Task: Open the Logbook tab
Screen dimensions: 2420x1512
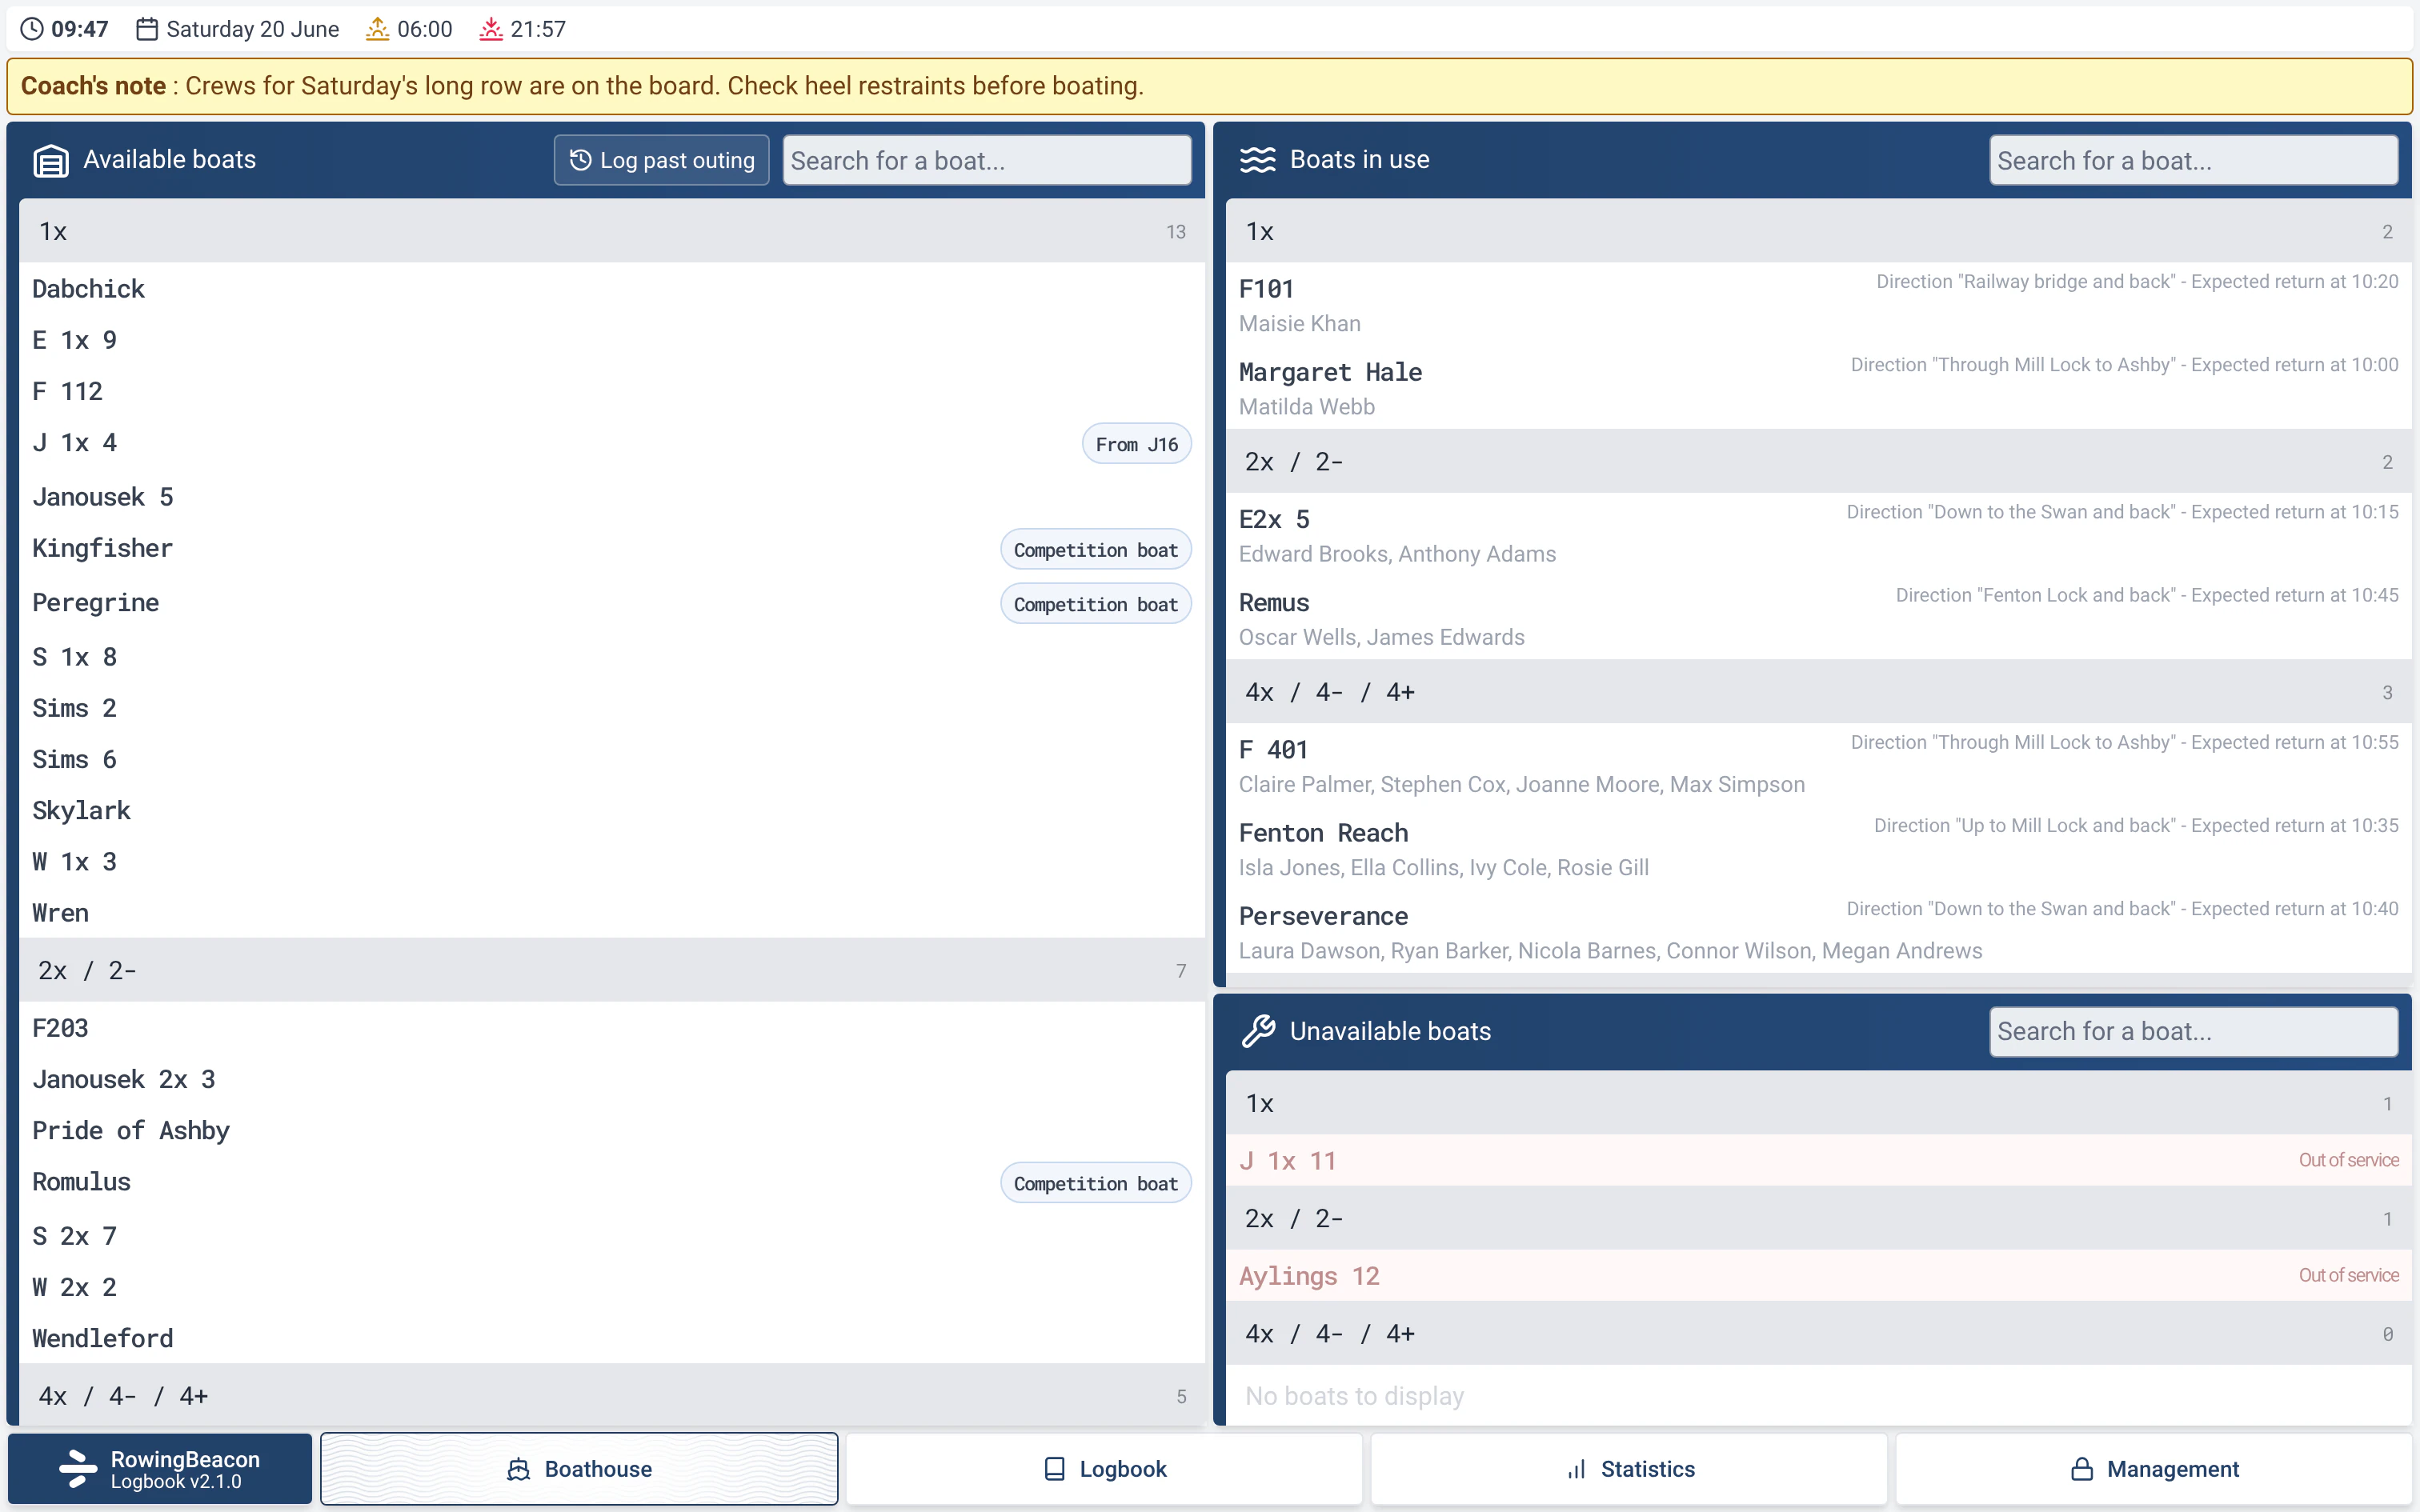Action: (1104, 1469)
